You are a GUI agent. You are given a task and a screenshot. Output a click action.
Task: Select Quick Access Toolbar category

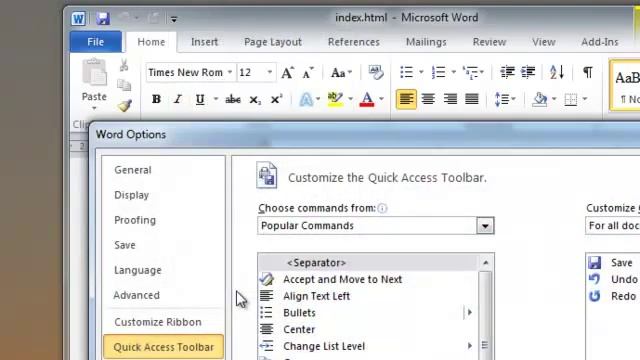pos(163,347)
